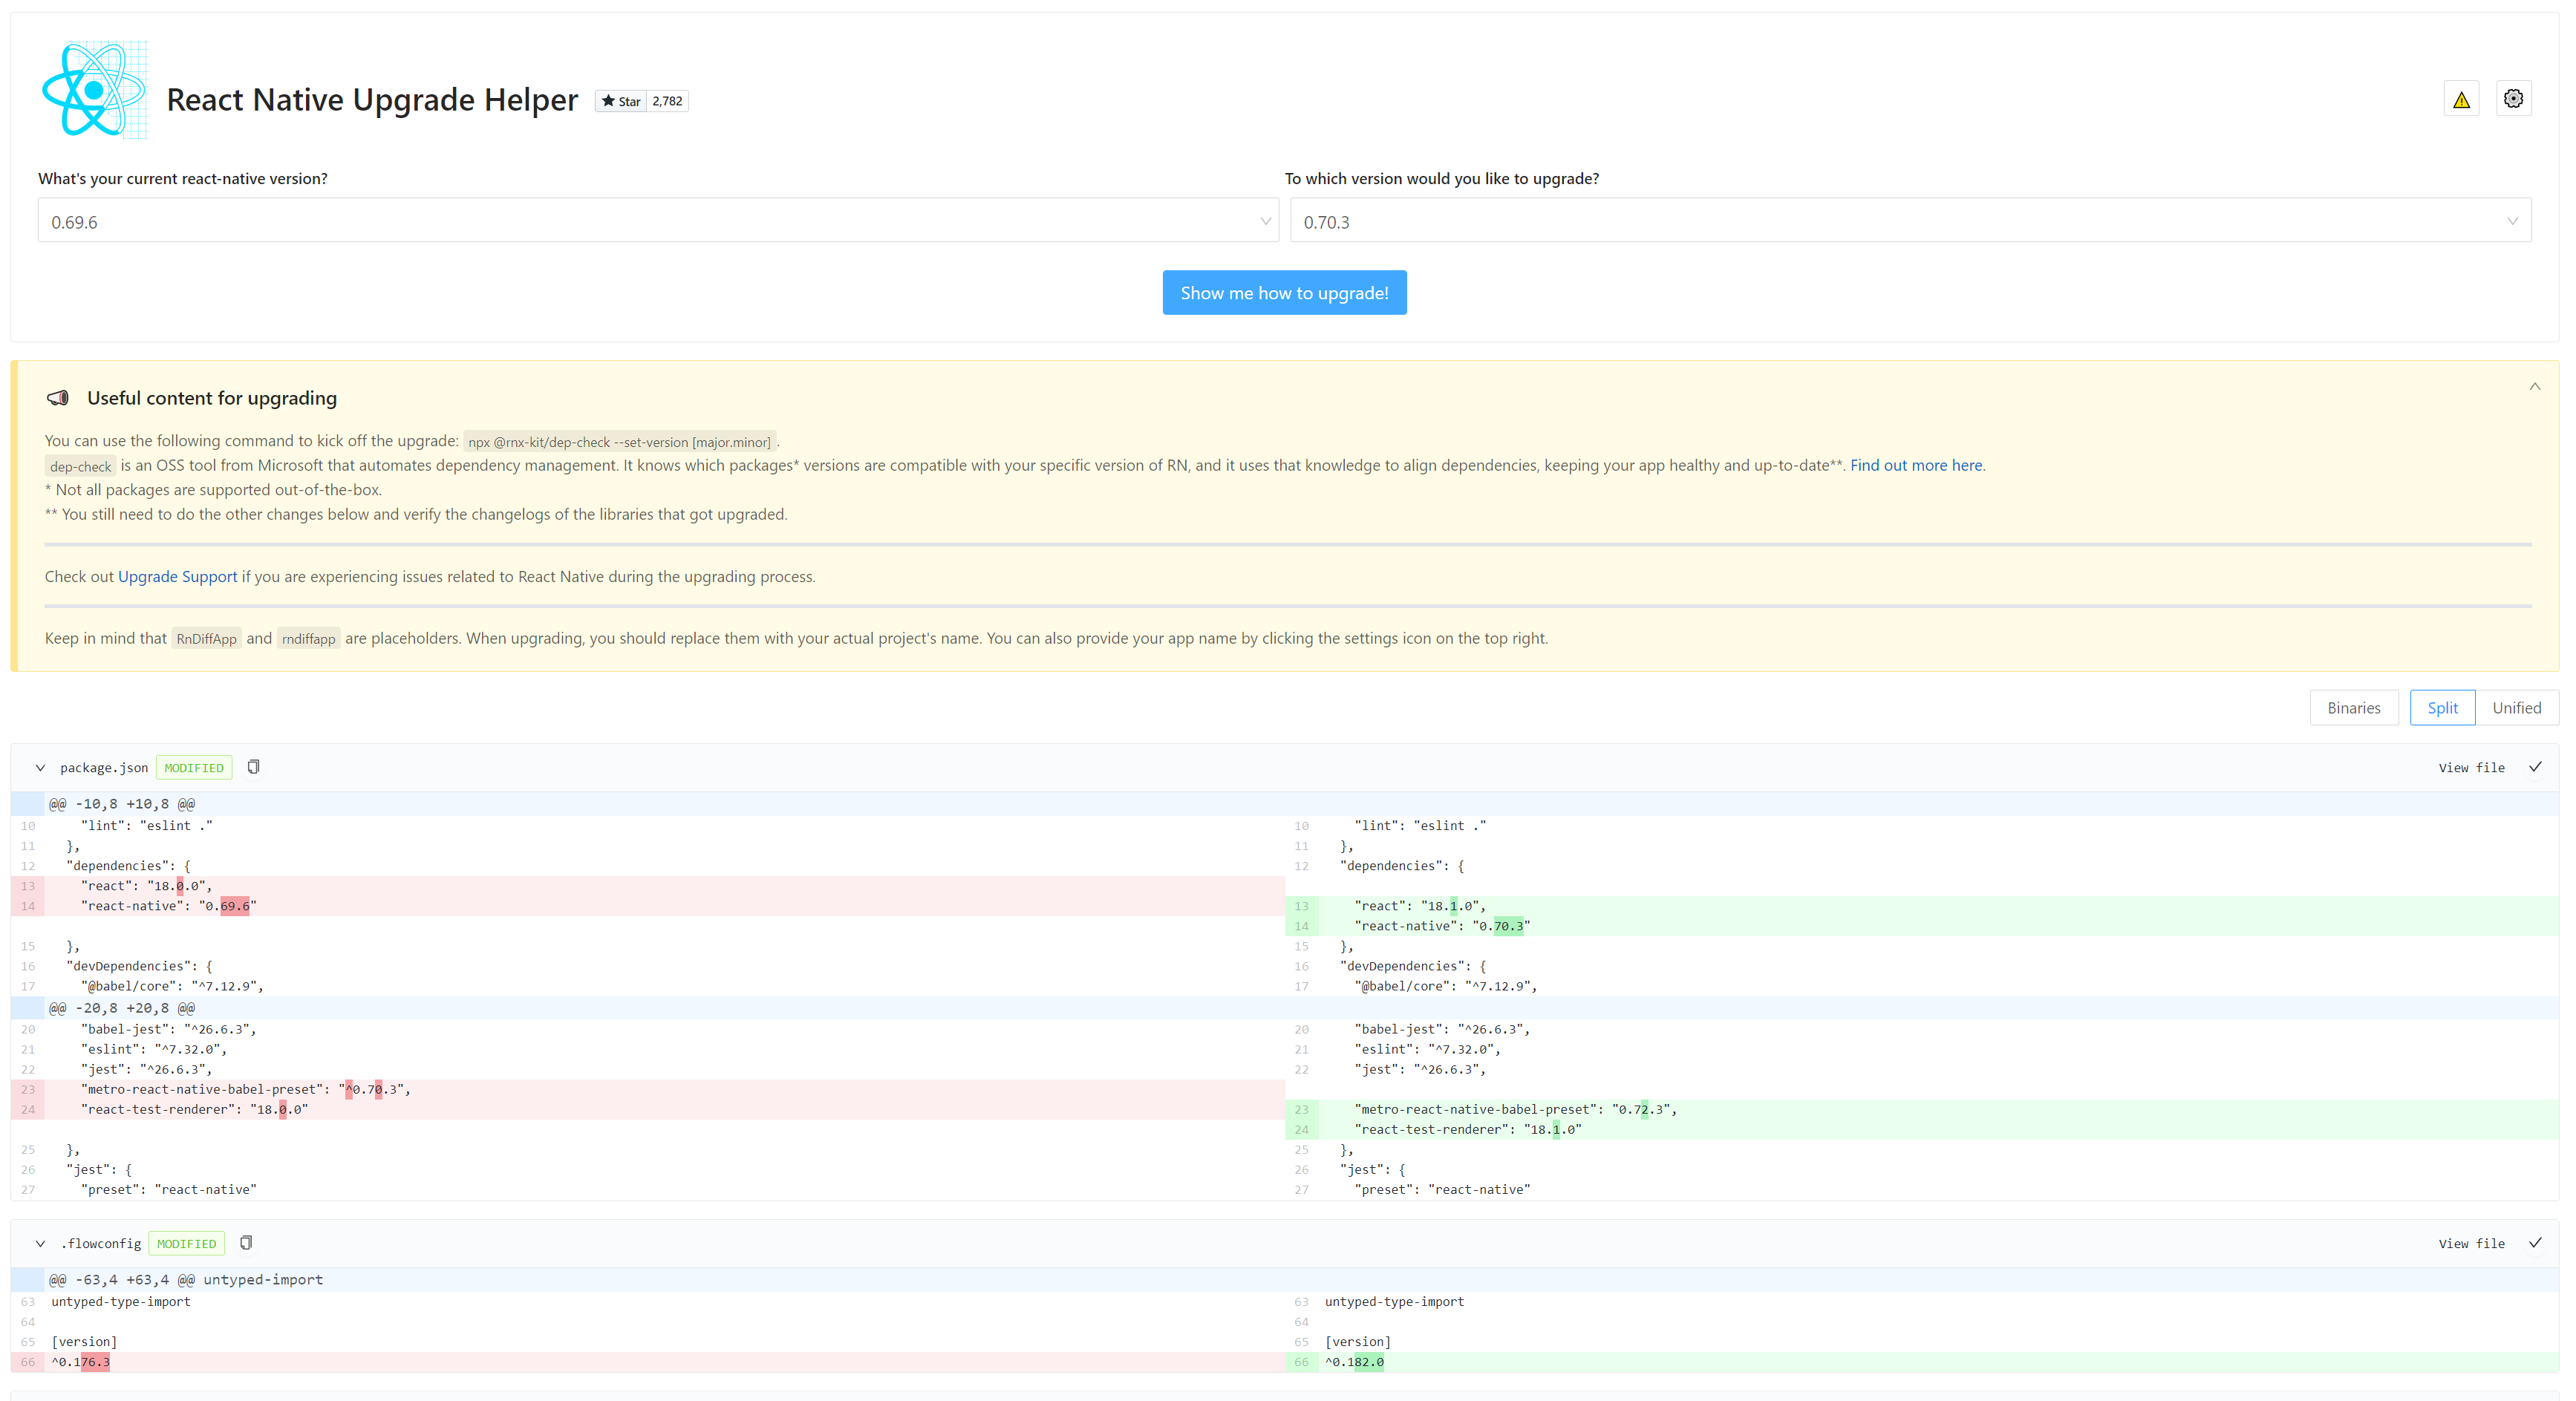Open the current version 0.69.6 dropdown
Image resolution: width=2576 pixels, height=1401 pixels.
(658, 221)
